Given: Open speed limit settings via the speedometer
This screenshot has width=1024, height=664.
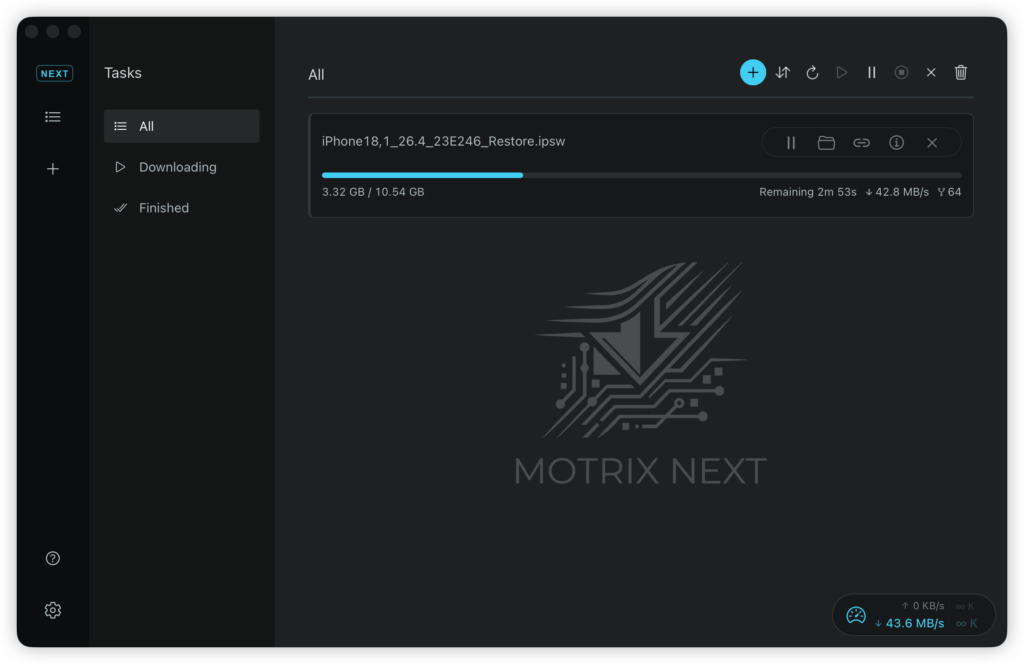Looking at the screenshot, I should coord(856,614).
